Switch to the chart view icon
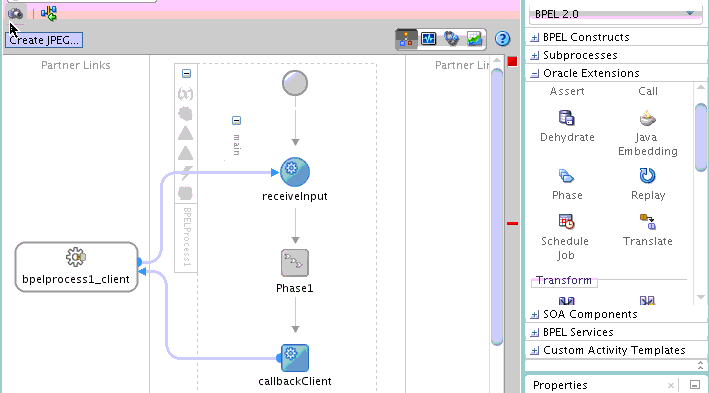This screenshot has height=393, width=709. tap(474, 39)
